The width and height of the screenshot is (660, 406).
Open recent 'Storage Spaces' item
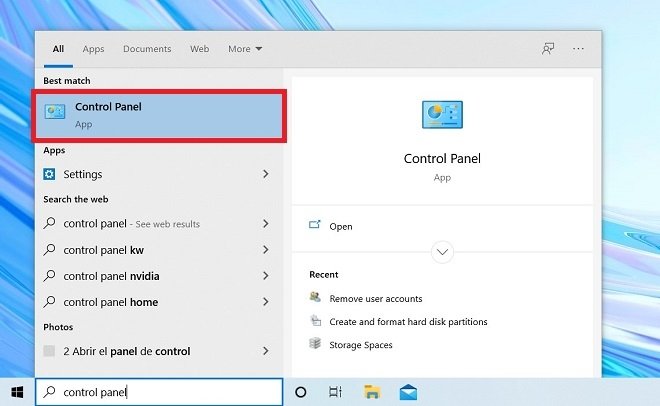361,345
